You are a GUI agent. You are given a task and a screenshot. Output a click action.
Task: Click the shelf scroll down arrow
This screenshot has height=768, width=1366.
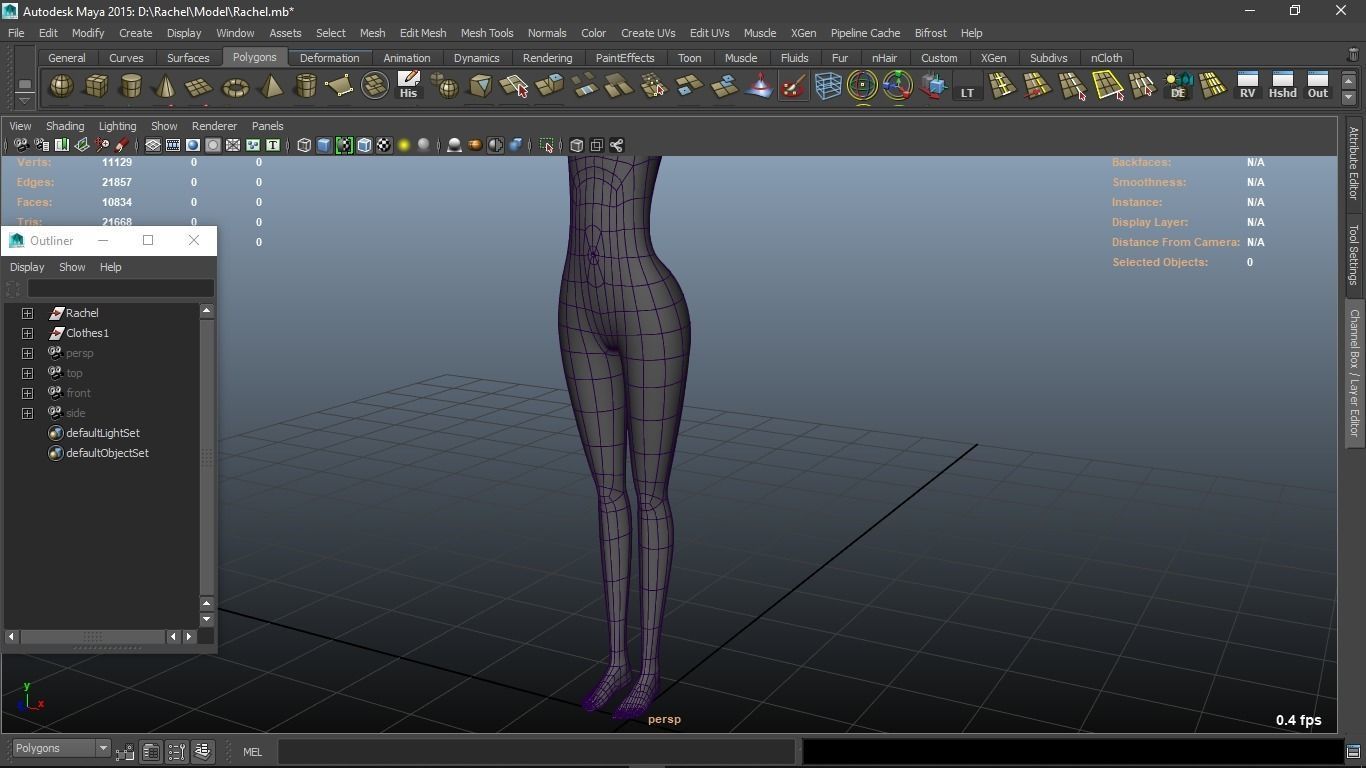pos(1348,97)
